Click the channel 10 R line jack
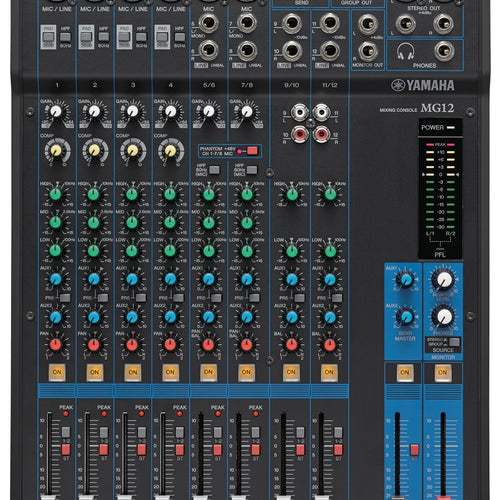 coord(292,51)
